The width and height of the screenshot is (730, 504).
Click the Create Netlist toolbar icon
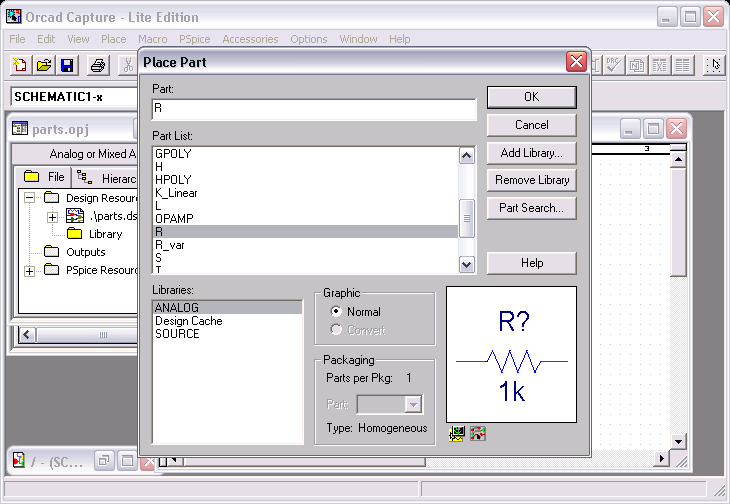[x=636, y=65]
